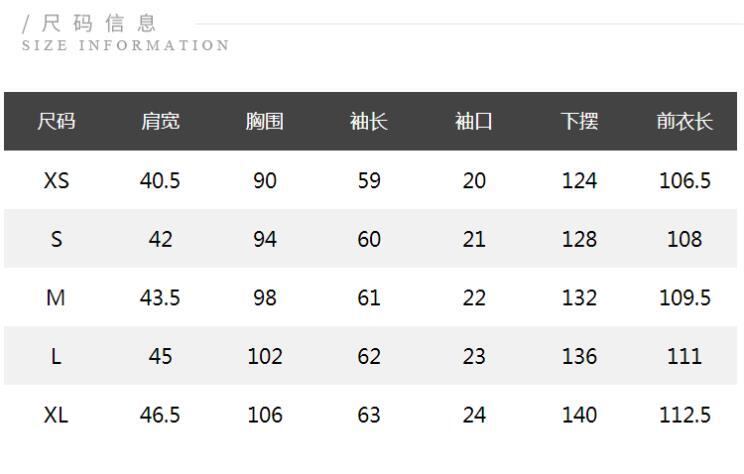Image resolution: width=744 pixels, height=474 pixels.
Task: Click the 40.5 shoulder width value
Action: tap(160, 181)
